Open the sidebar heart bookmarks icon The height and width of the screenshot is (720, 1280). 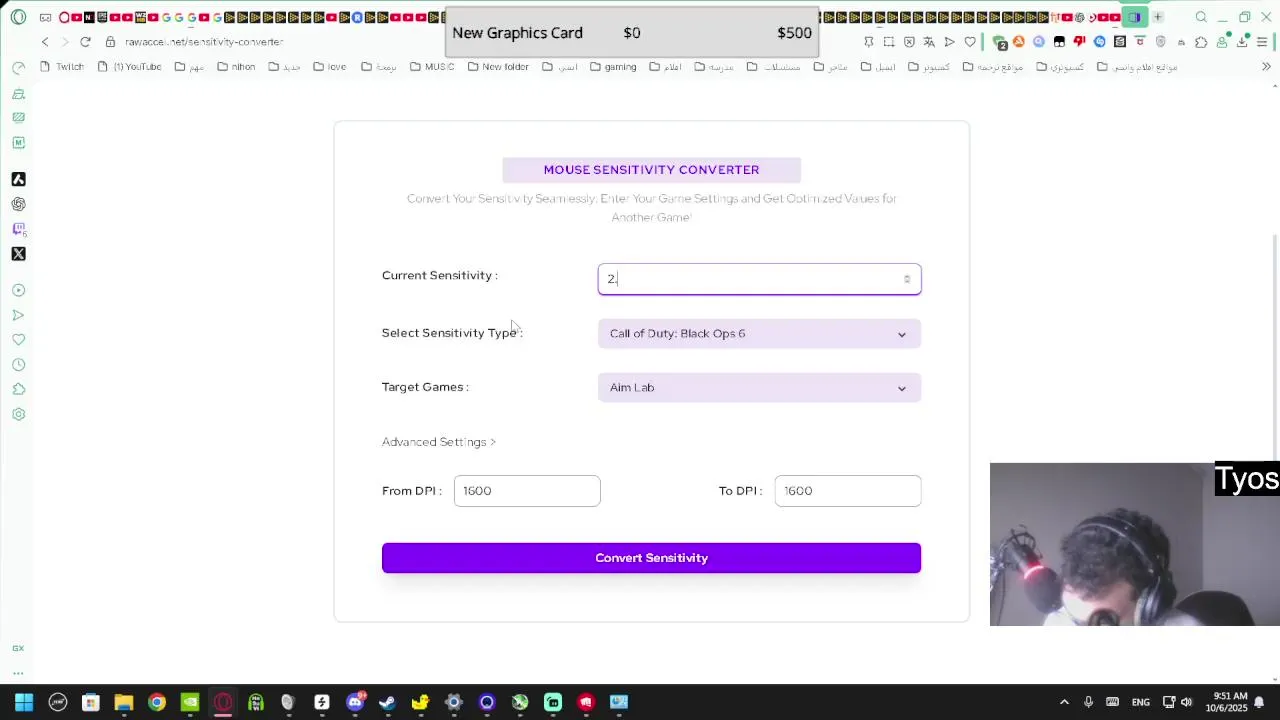[x=18, y=340]
